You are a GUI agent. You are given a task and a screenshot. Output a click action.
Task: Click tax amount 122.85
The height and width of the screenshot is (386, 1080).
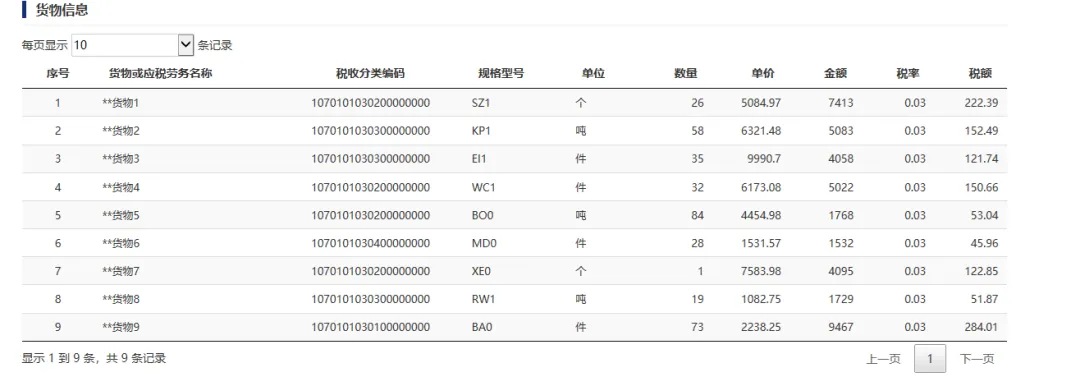point(982,272)
